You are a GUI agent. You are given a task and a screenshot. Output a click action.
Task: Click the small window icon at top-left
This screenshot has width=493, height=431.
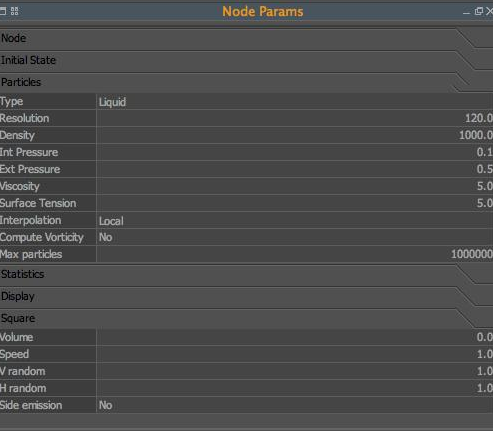click(3, 11)
